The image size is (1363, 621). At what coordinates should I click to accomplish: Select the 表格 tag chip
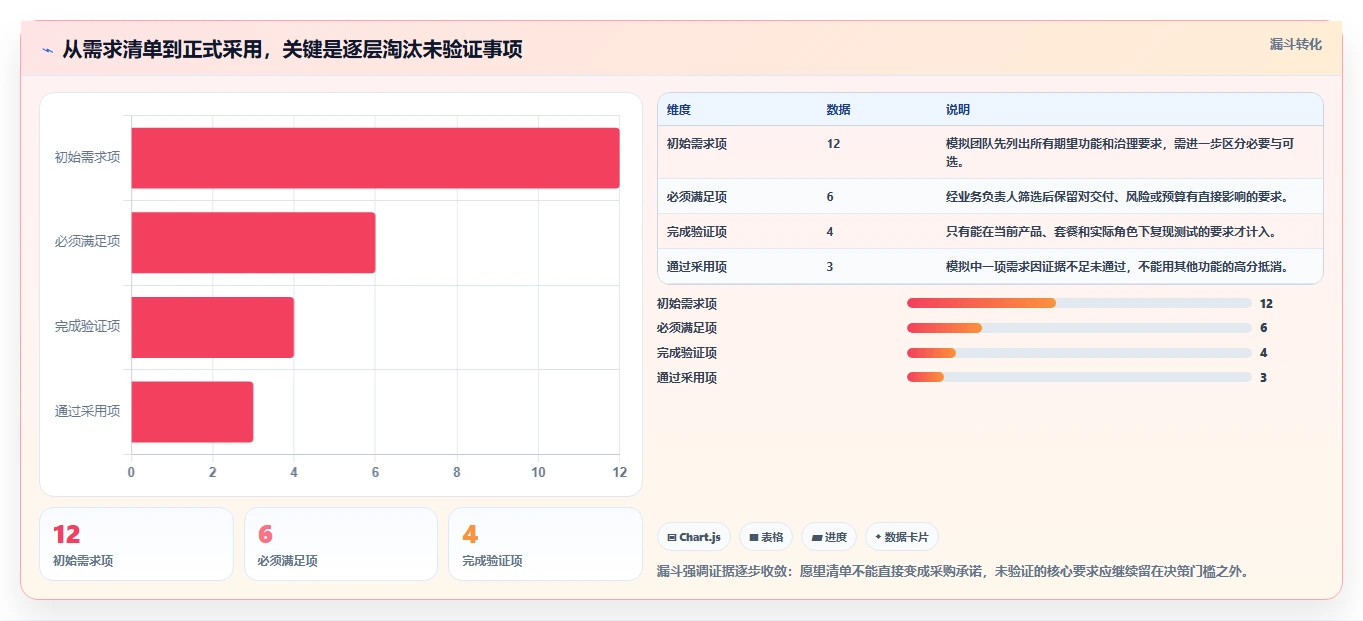coord(766,537)
